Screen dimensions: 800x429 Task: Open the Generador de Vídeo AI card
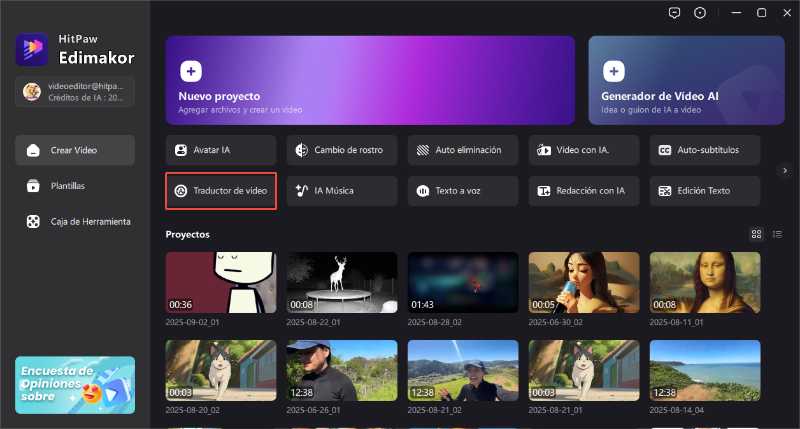point(686,79)
